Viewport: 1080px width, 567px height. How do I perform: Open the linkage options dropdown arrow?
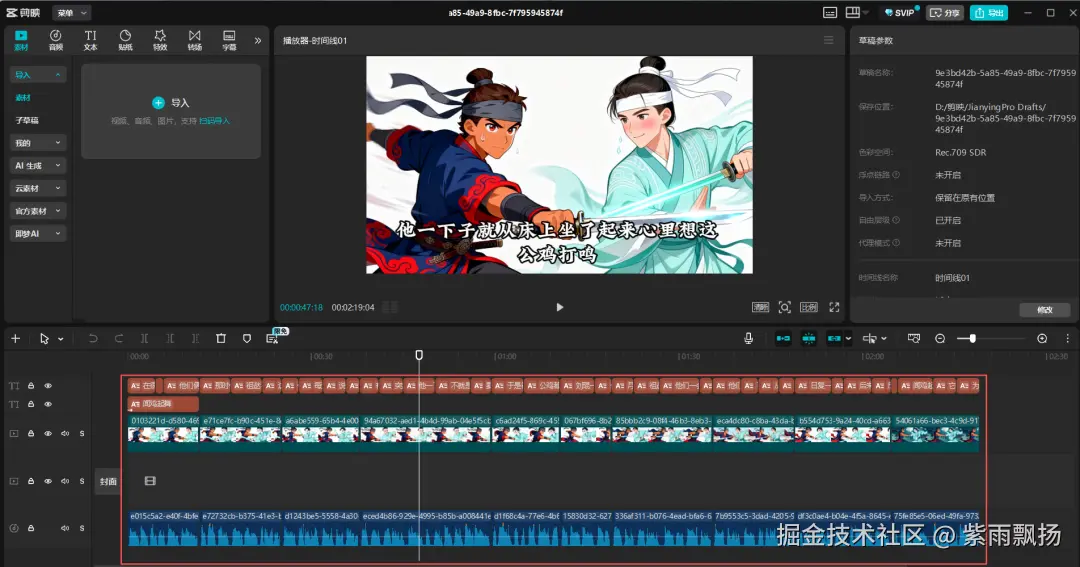[849, 338]
